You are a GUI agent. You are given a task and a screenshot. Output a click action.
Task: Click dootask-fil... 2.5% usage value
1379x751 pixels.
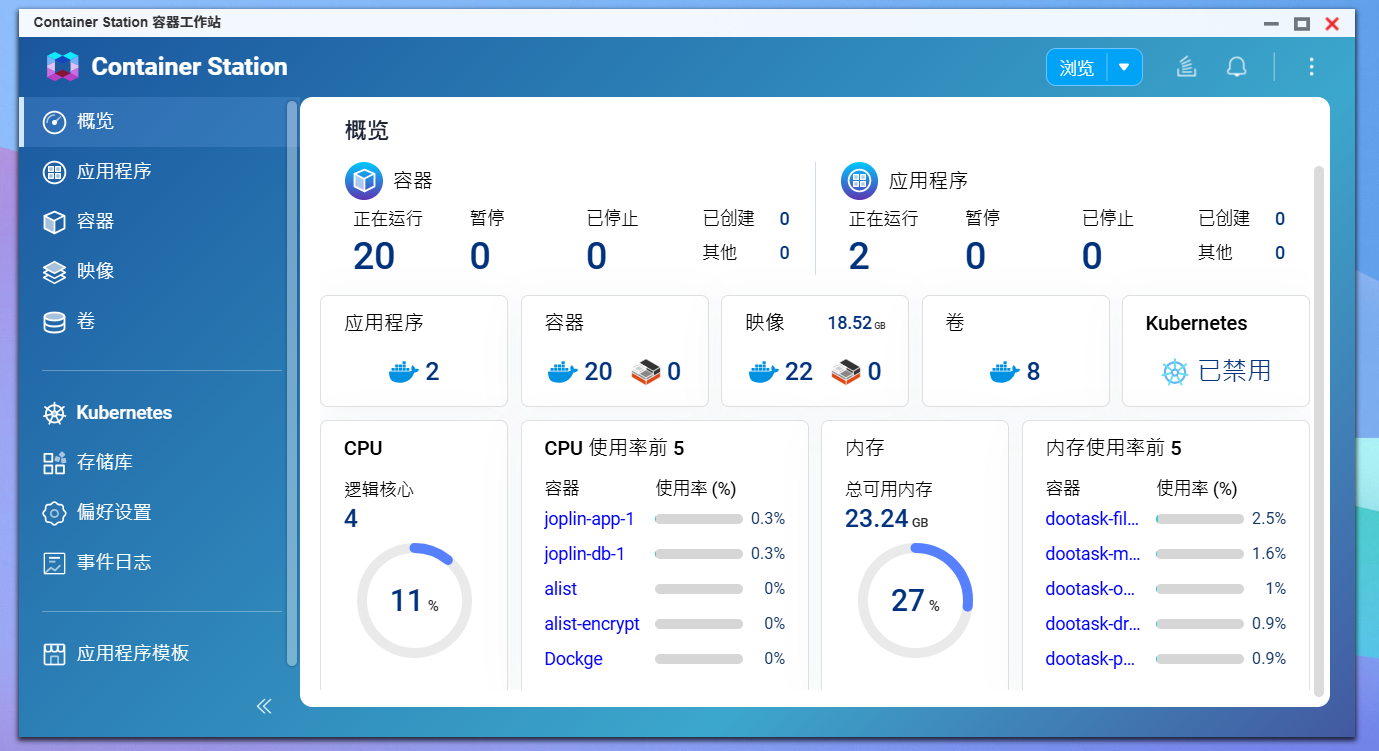1269,519
